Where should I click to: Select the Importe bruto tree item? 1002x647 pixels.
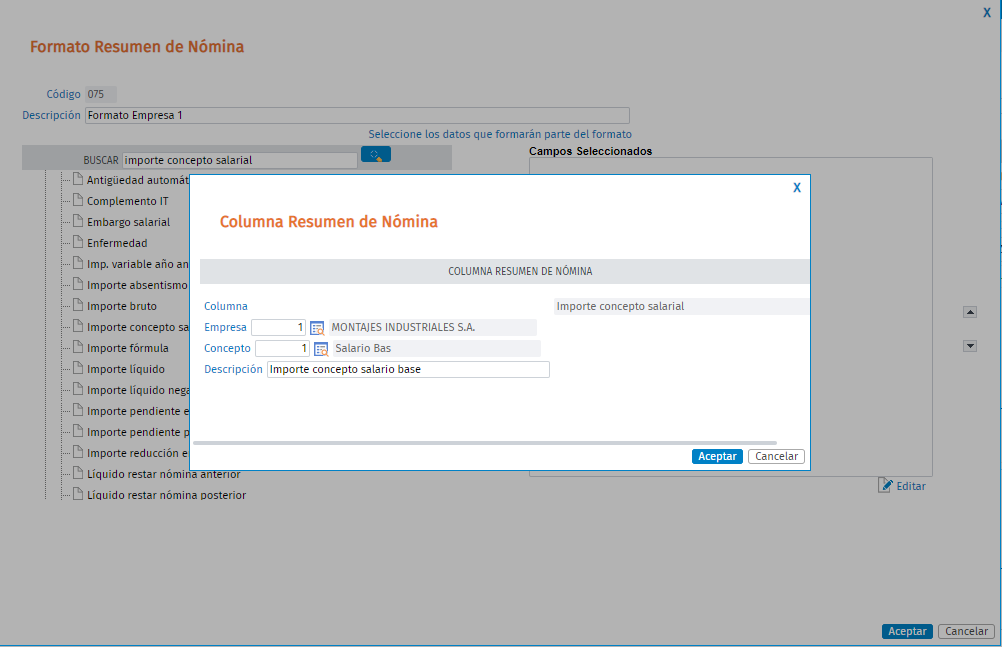click(121, 306)
